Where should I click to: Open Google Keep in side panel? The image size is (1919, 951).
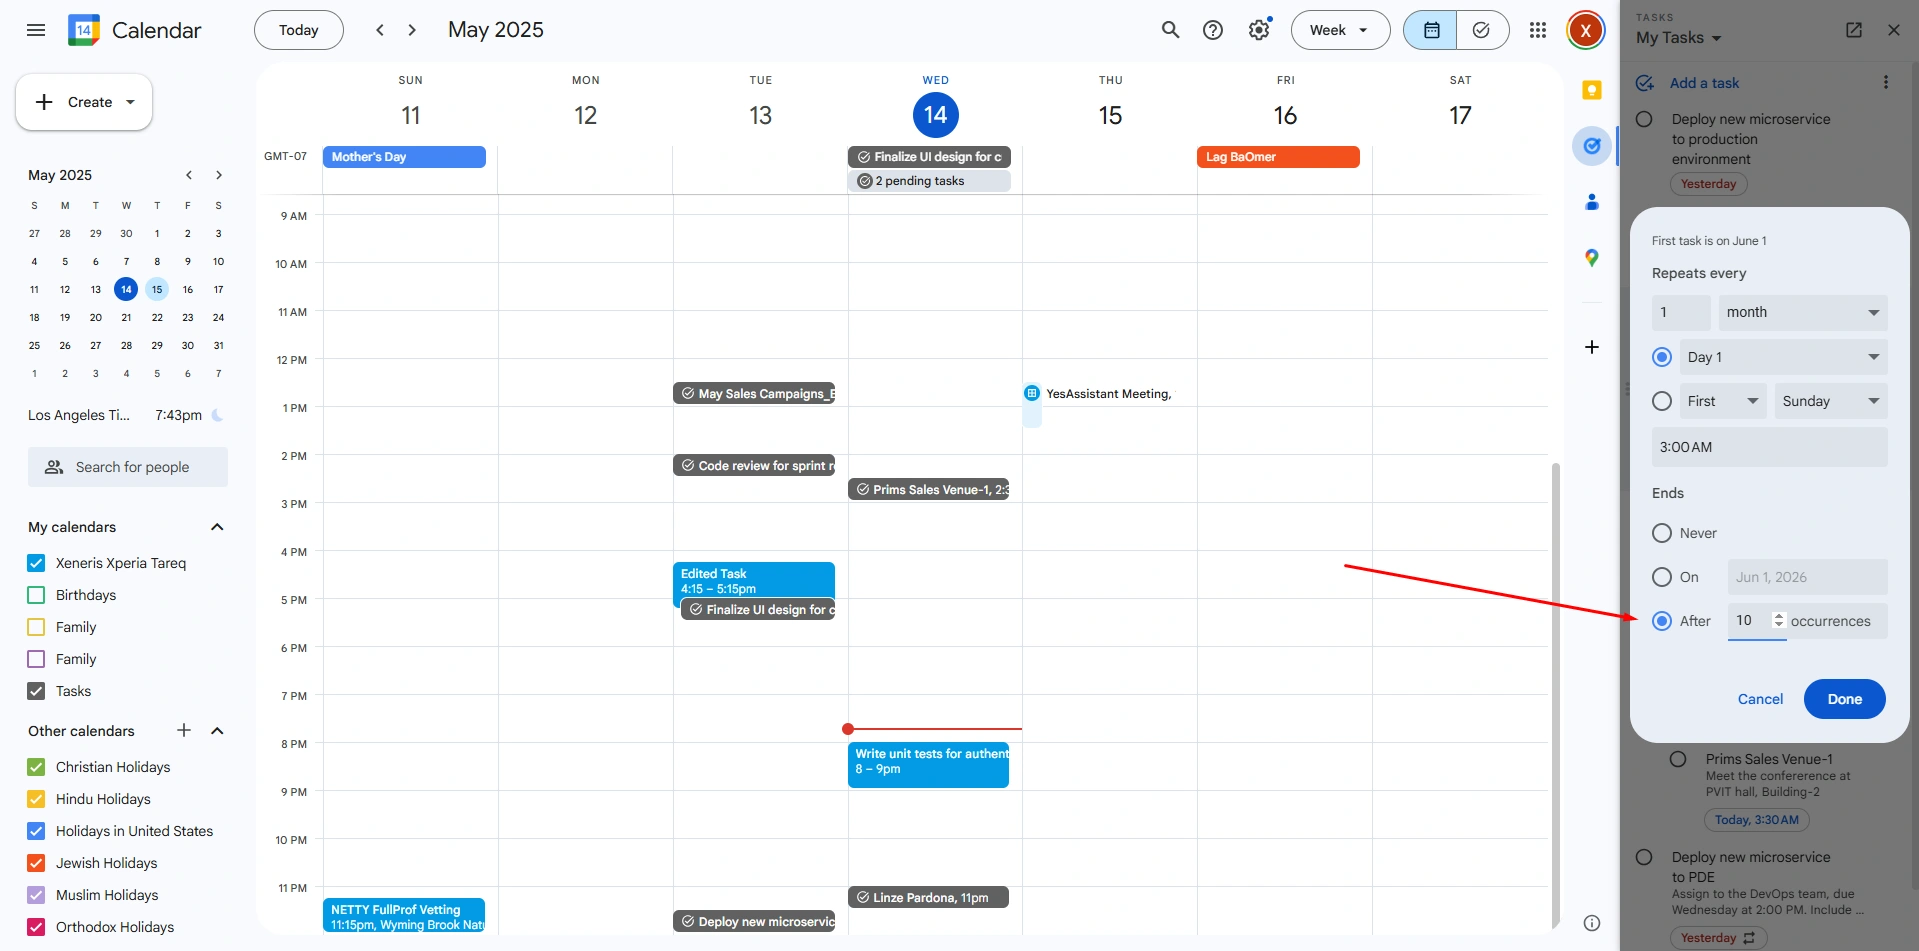pyautogui.click(x=1592, y=91)
